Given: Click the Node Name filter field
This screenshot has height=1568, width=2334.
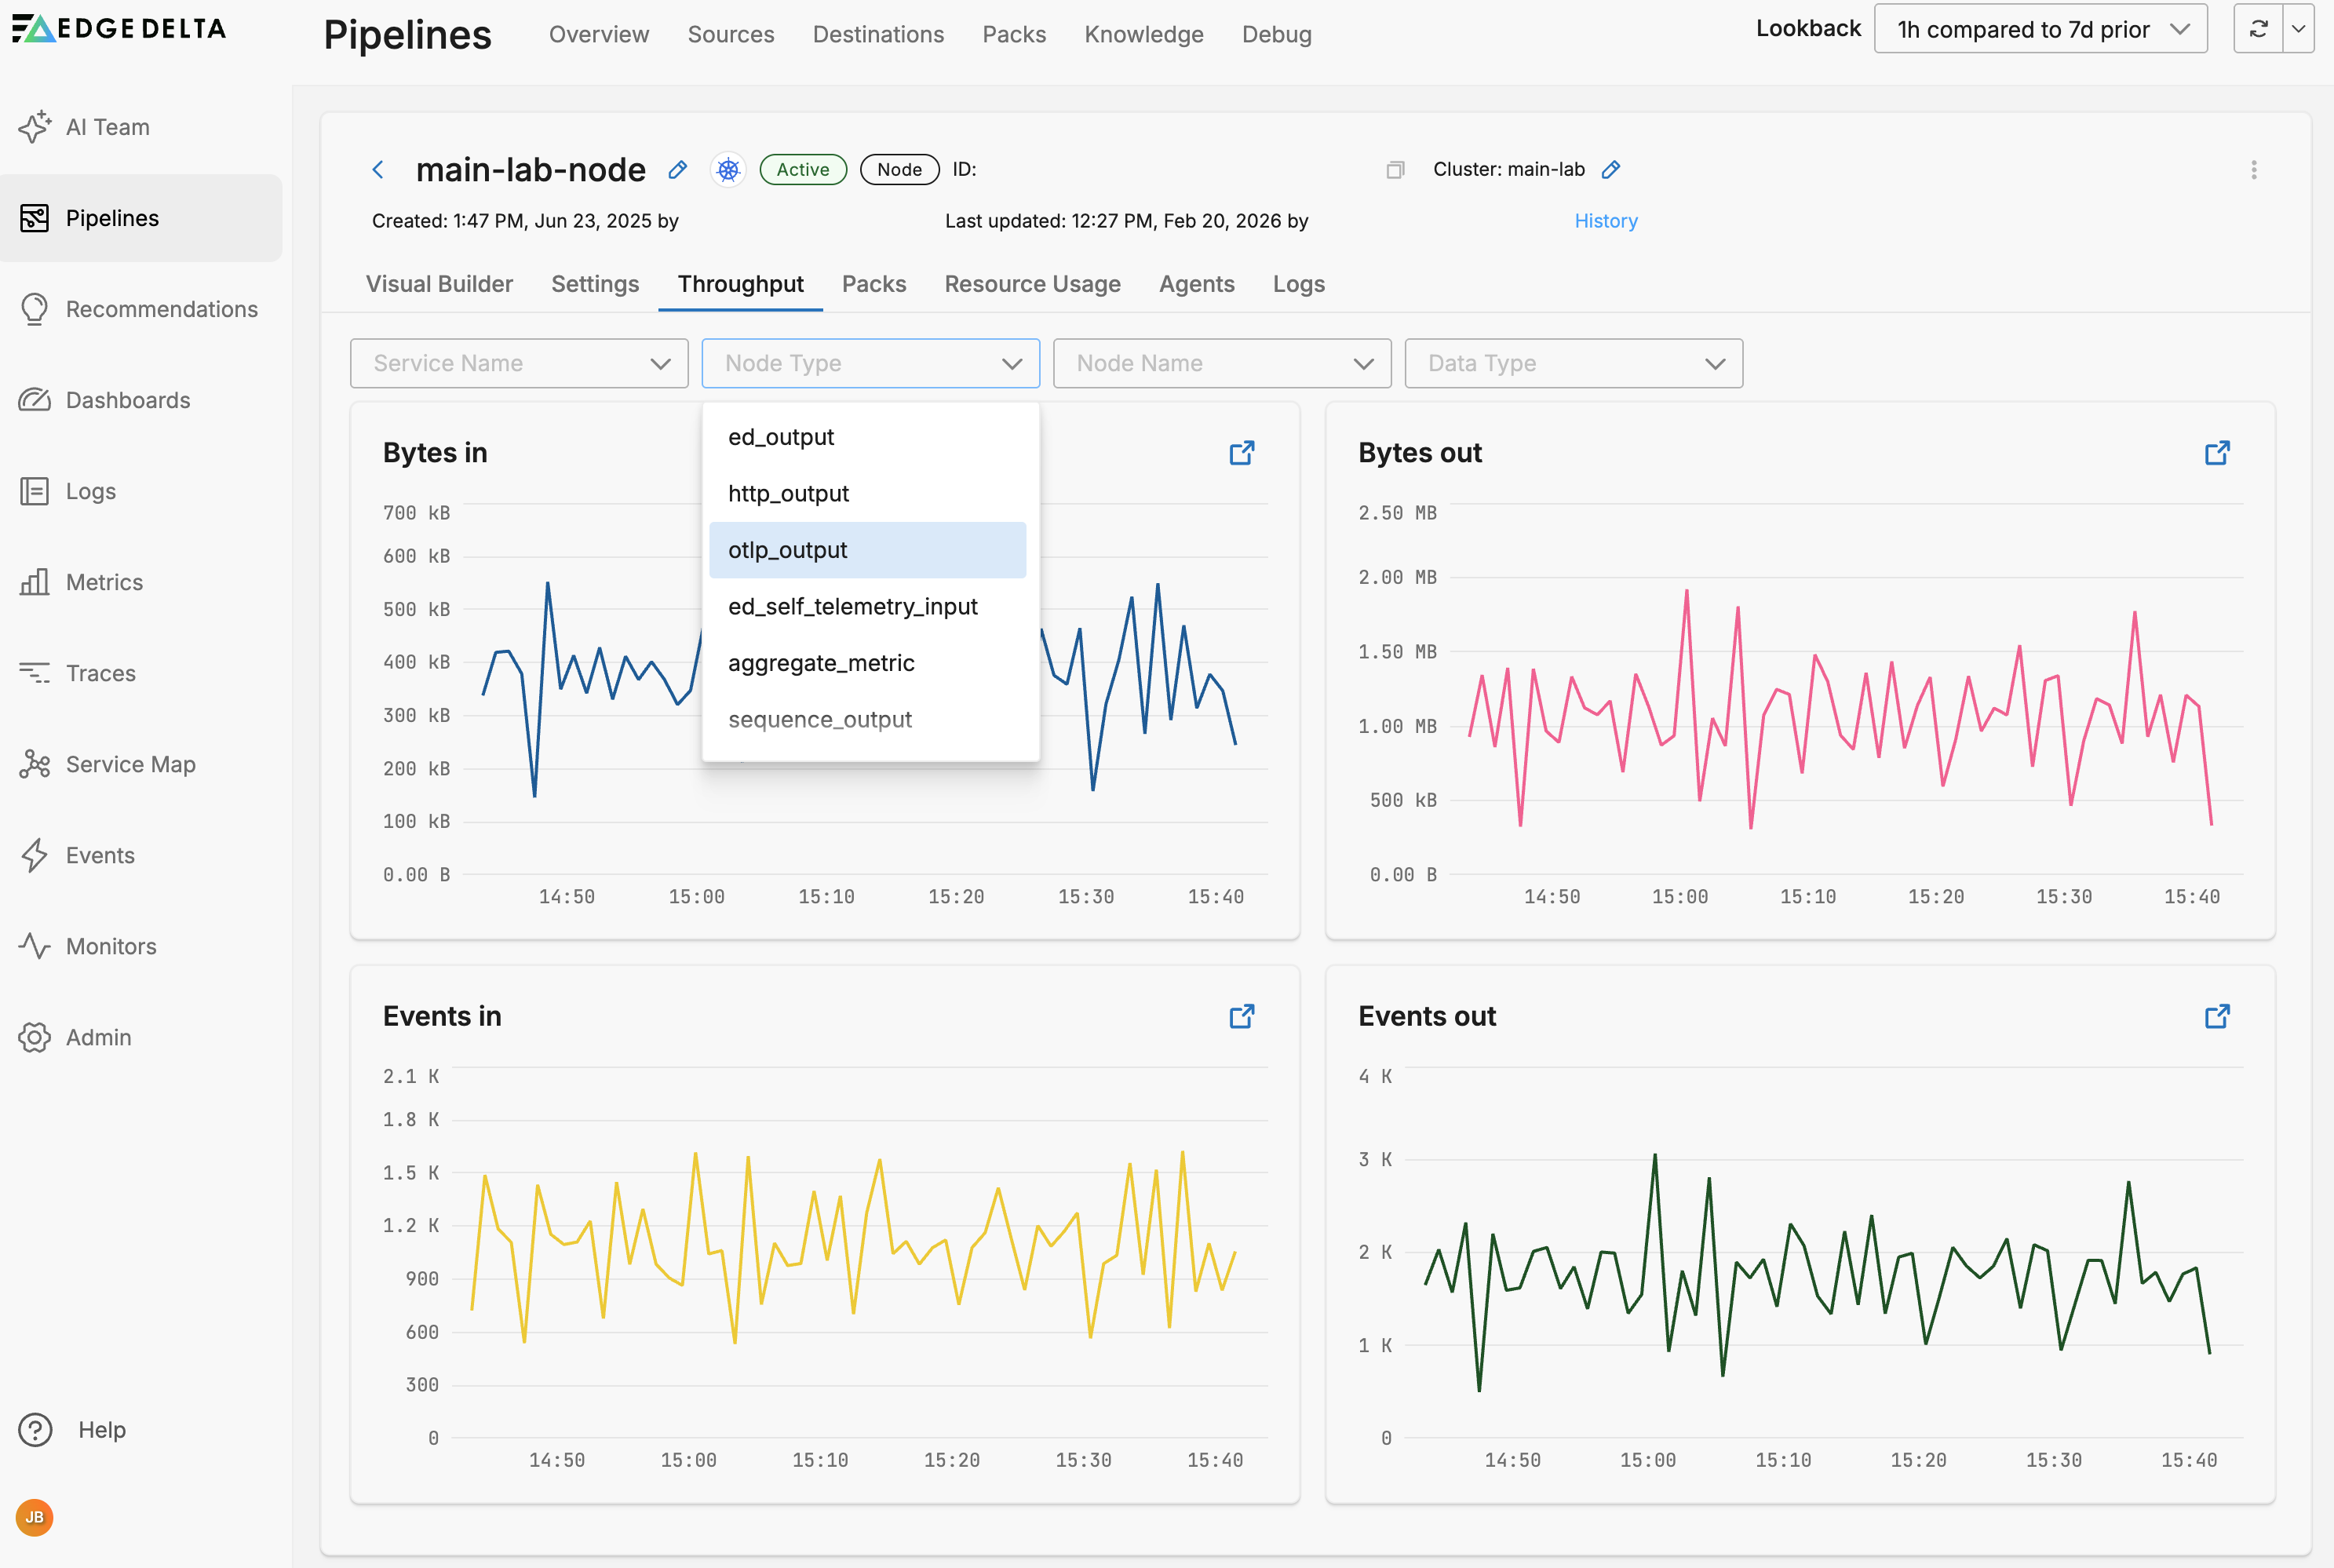Looking at the screenshot, I should point(1221,363).
